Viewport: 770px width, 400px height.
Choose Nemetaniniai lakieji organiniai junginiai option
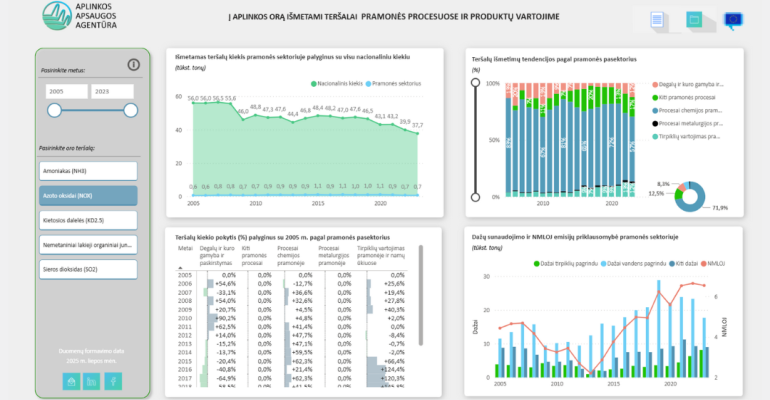pyautogui.click(x=88, y=245)
